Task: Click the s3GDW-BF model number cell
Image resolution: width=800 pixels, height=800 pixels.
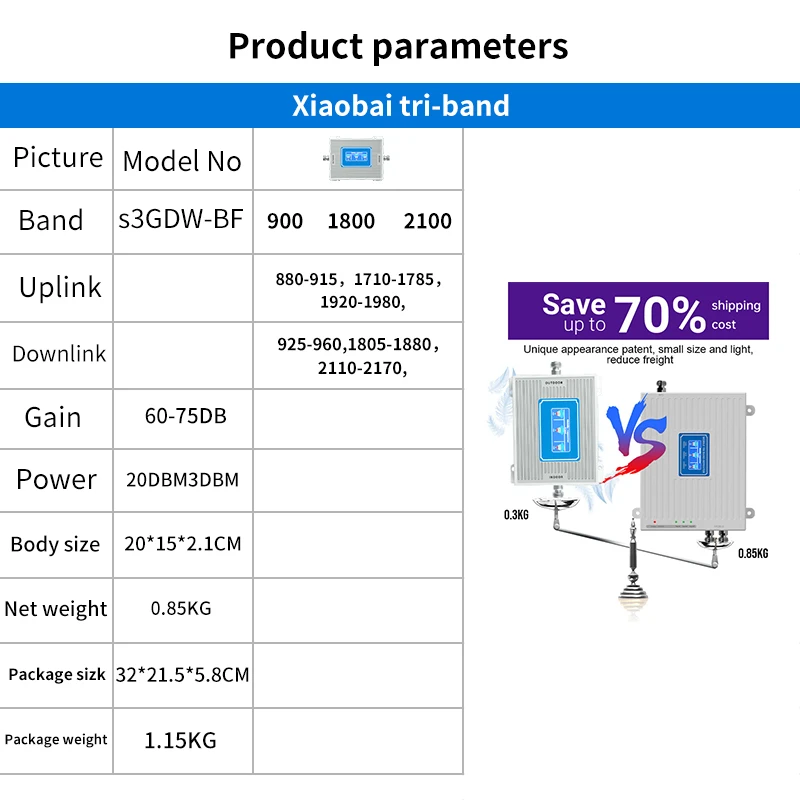Action: click(x=181, y=220)
